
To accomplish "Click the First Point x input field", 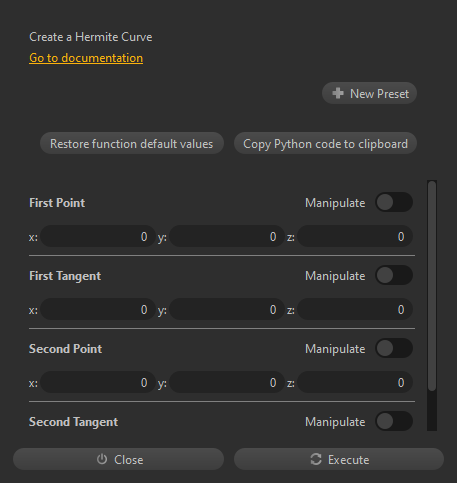I will click(98, 236).
